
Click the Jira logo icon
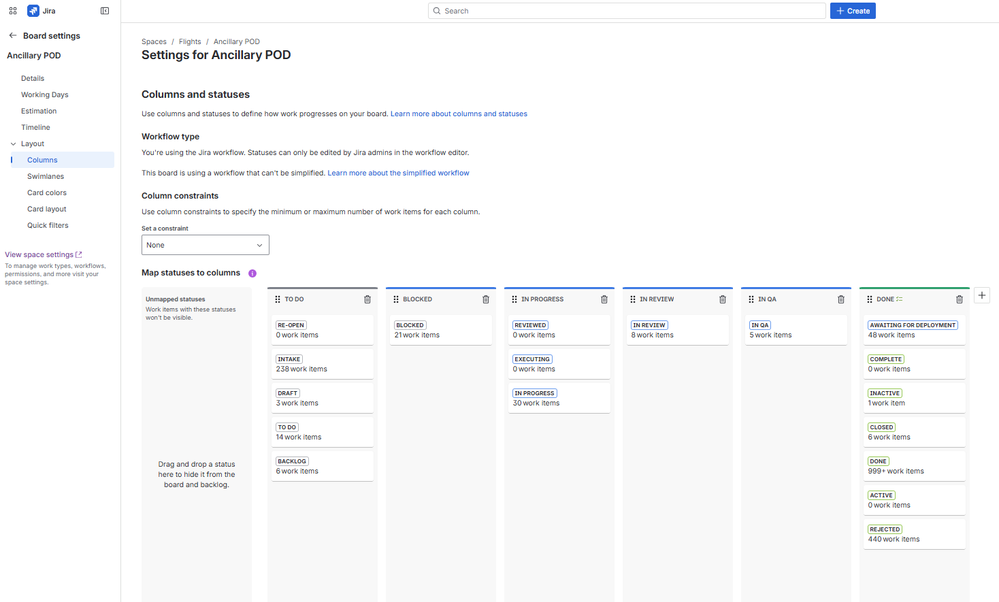pos(33,11)
